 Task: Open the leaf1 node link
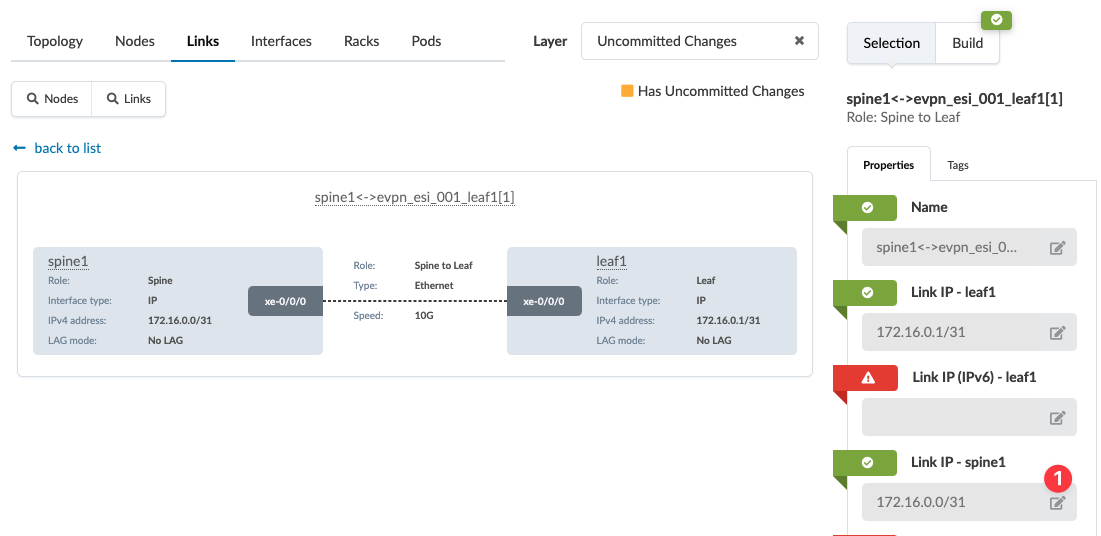[x=610, y=261]
